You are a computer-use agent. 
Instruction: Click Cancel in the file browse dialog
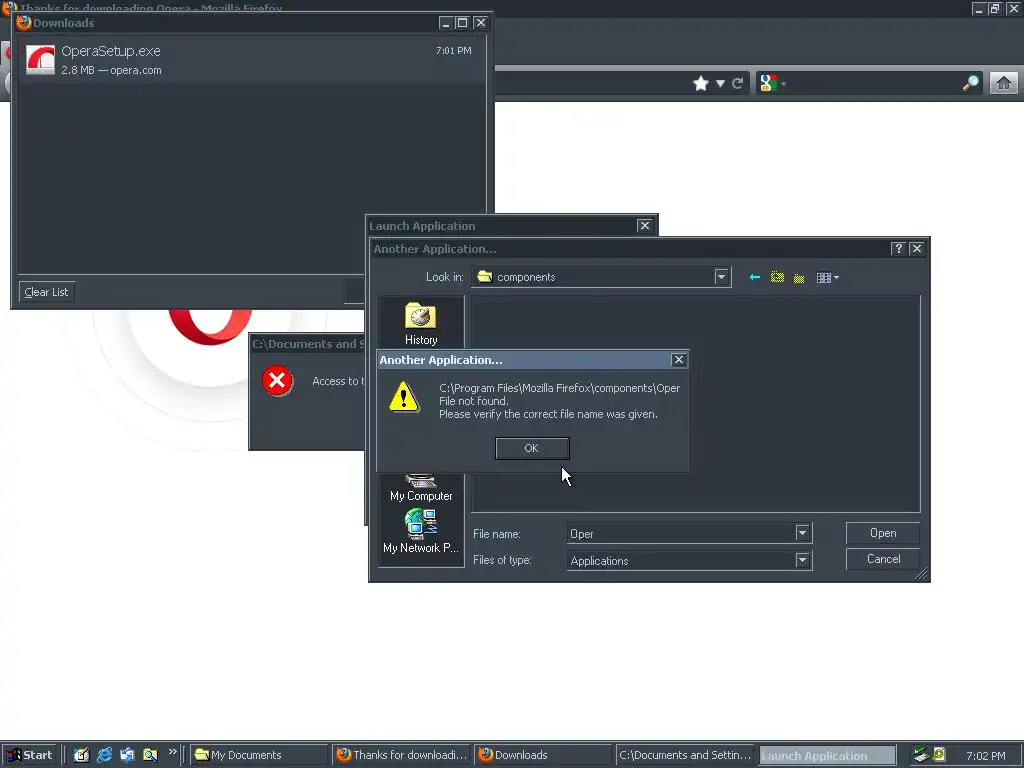882,559
